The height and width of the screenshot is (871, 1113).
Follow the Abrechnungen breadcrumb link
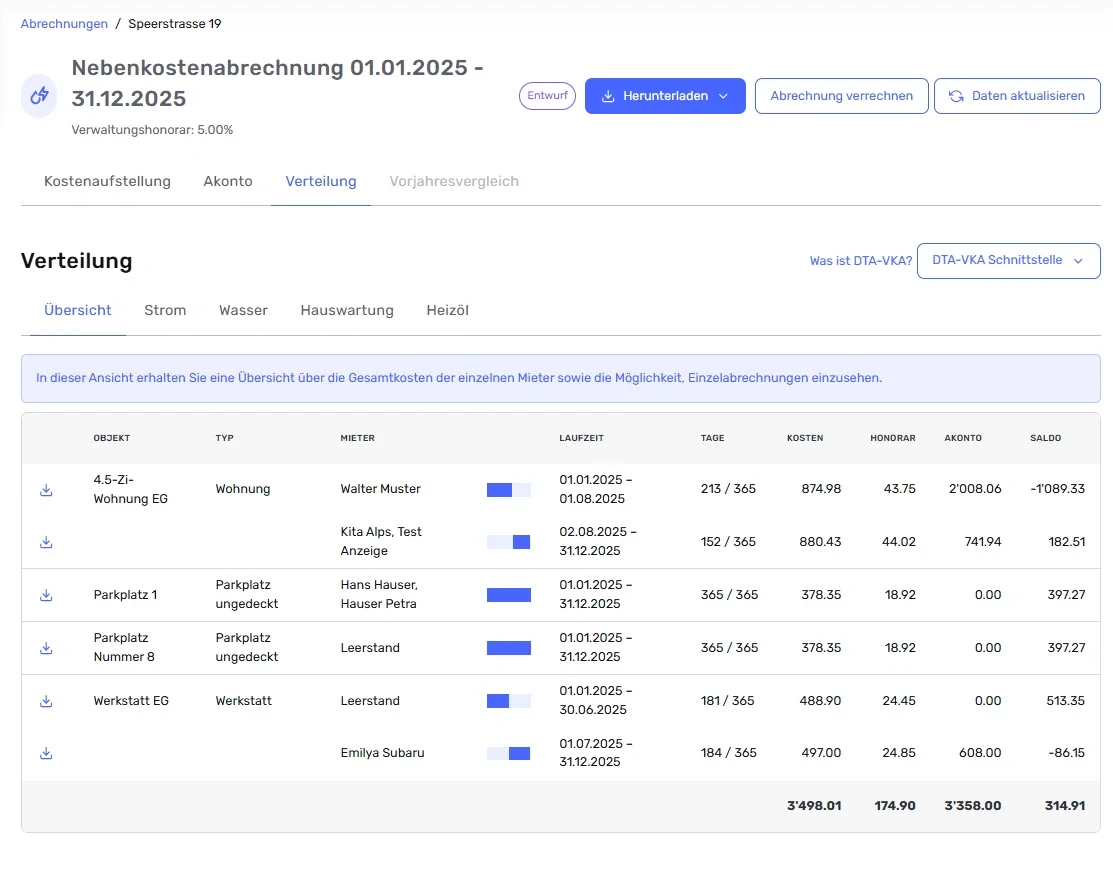pyautogui.click(x=64, y=23)
